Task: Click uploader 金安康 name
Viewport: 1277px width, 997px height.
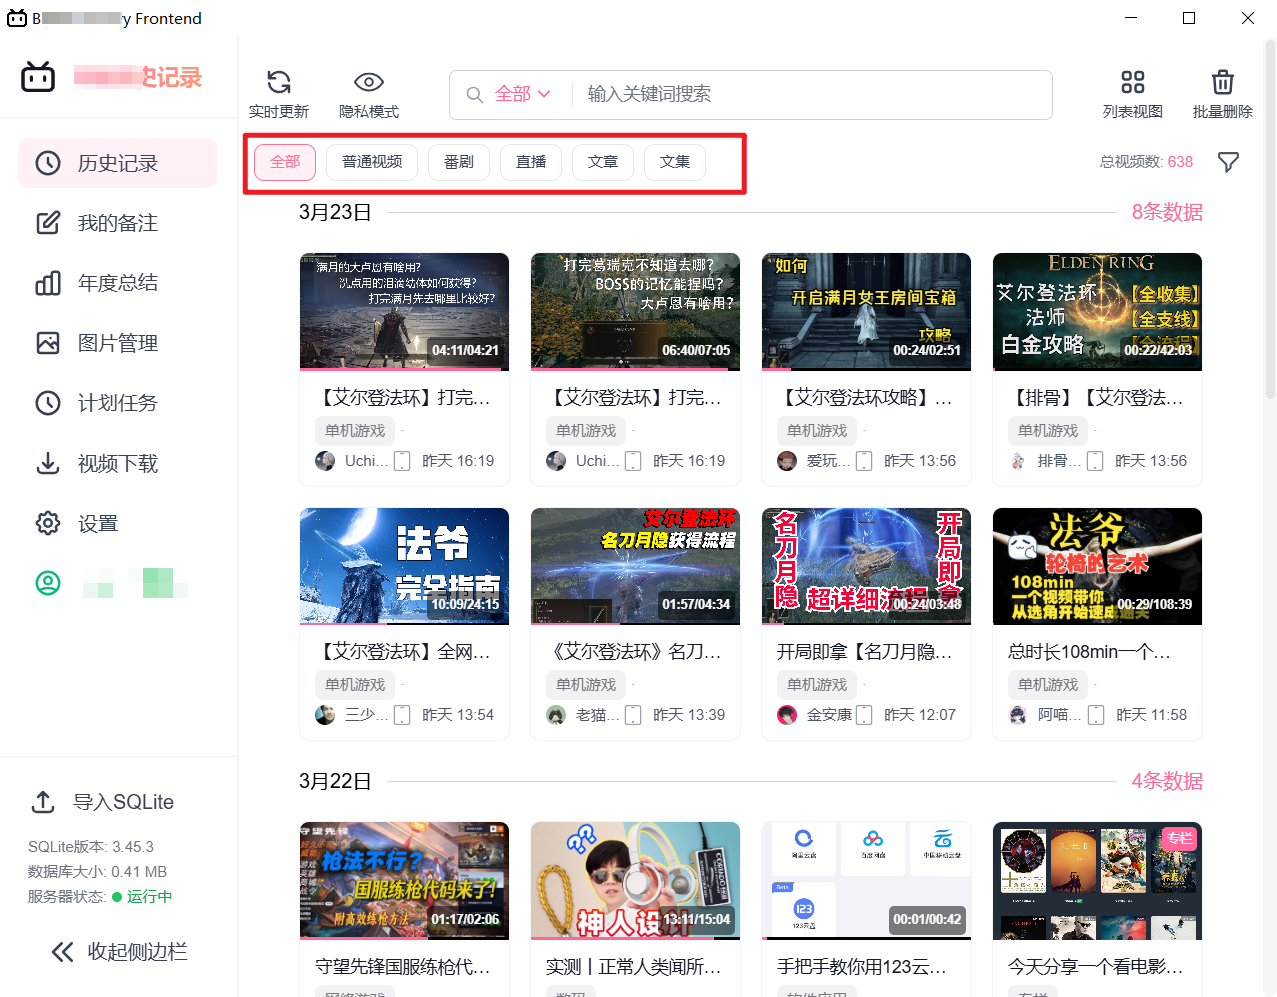Action: (x=830, y=715)
